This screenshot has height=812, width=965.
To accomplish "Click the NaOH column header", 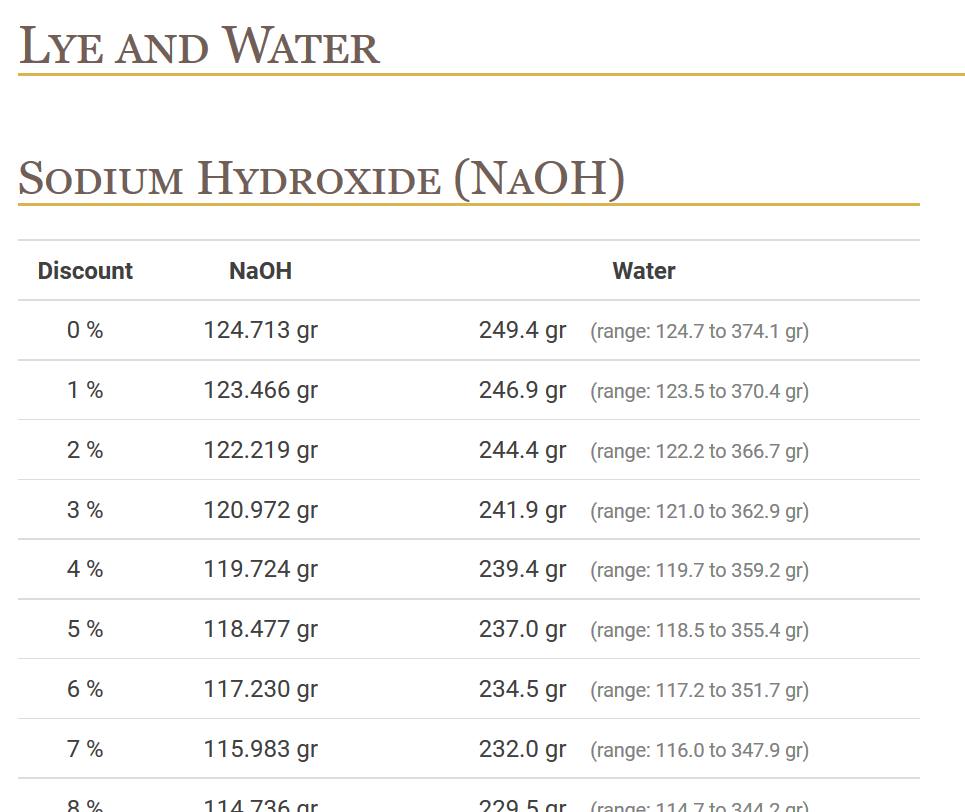I will point(260,271).
